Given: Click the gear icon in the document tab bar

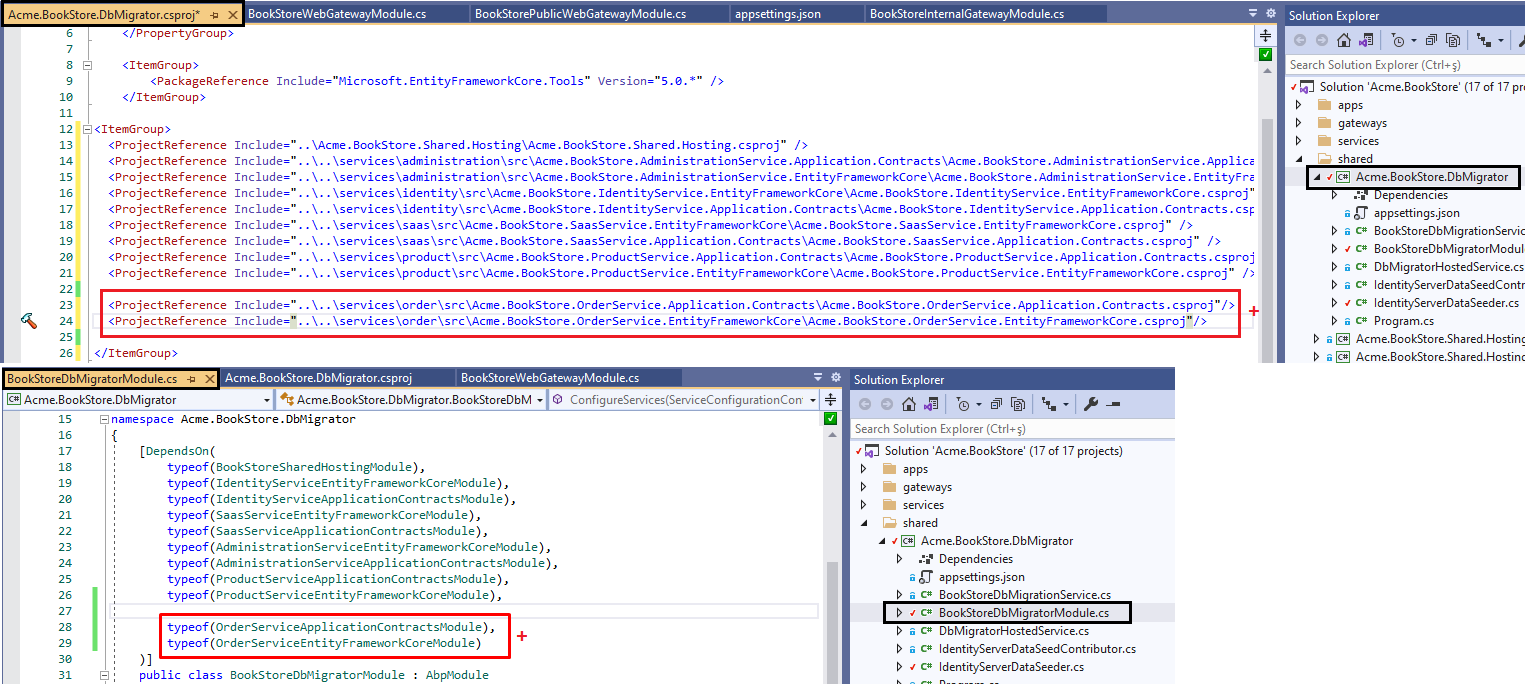Looking at the screenshot, I should [x=1271, y=13].
